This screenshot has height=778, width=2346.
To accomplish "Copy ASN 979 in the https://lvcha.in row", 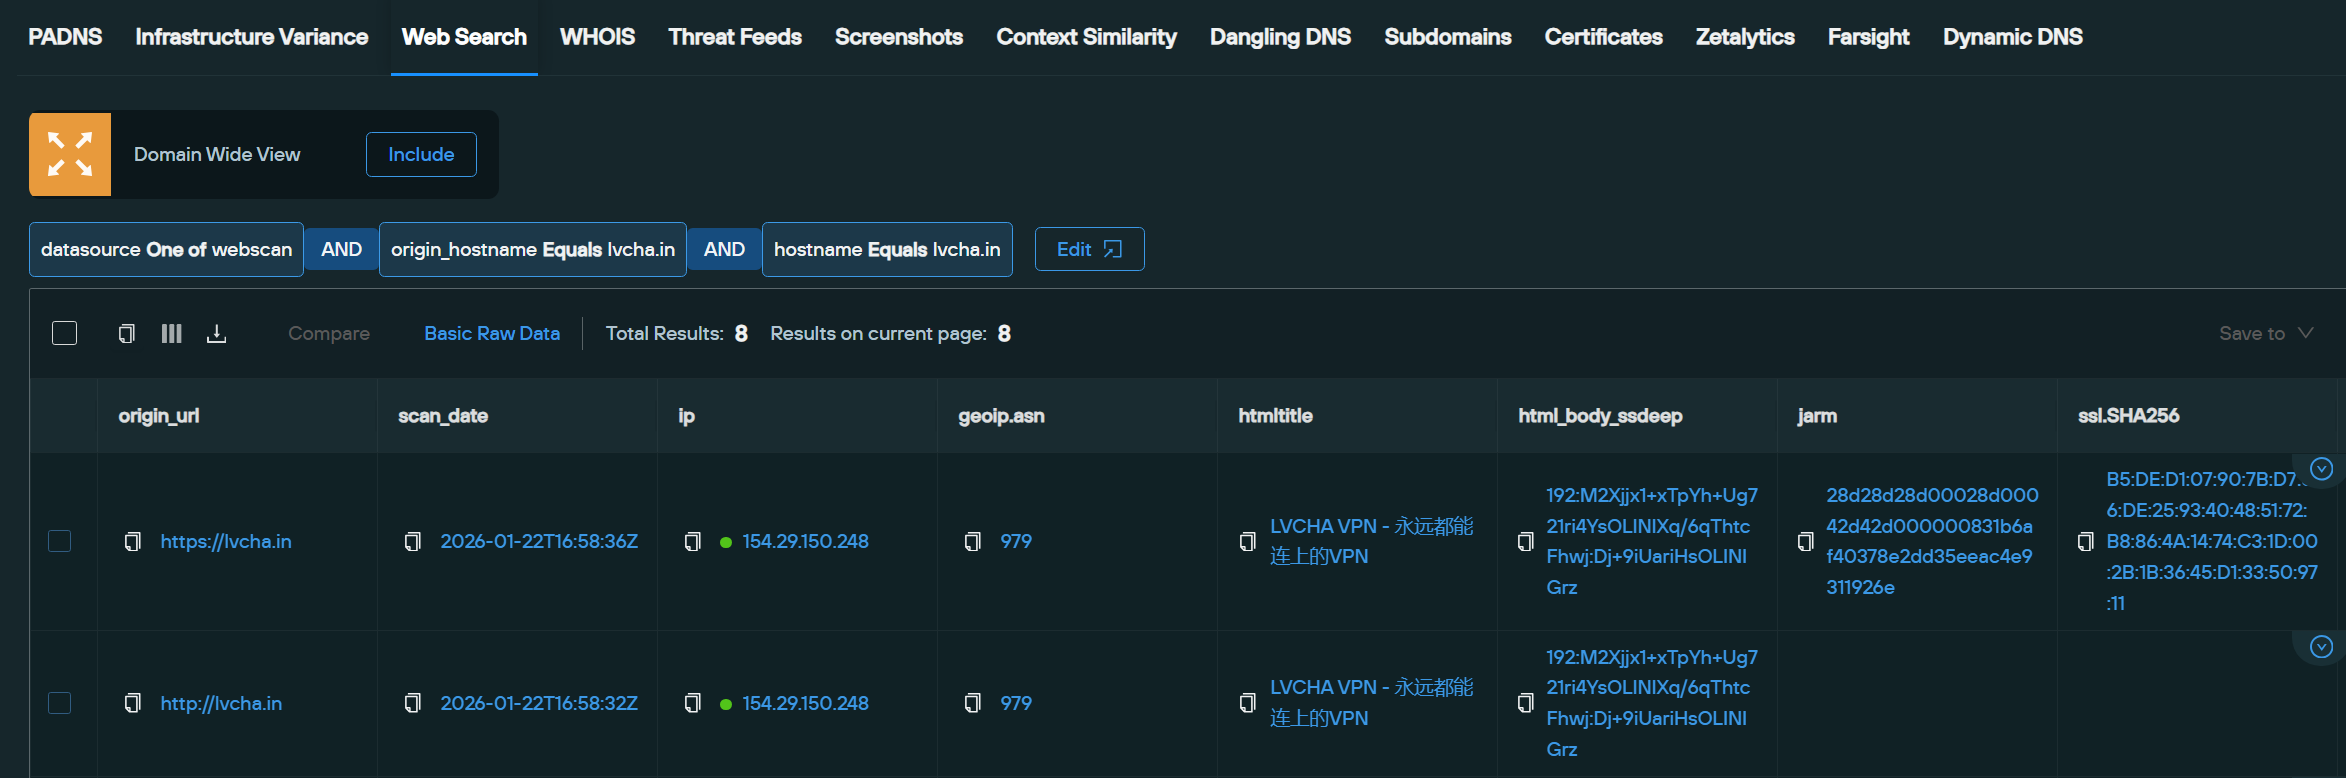I will pos(972,541).
